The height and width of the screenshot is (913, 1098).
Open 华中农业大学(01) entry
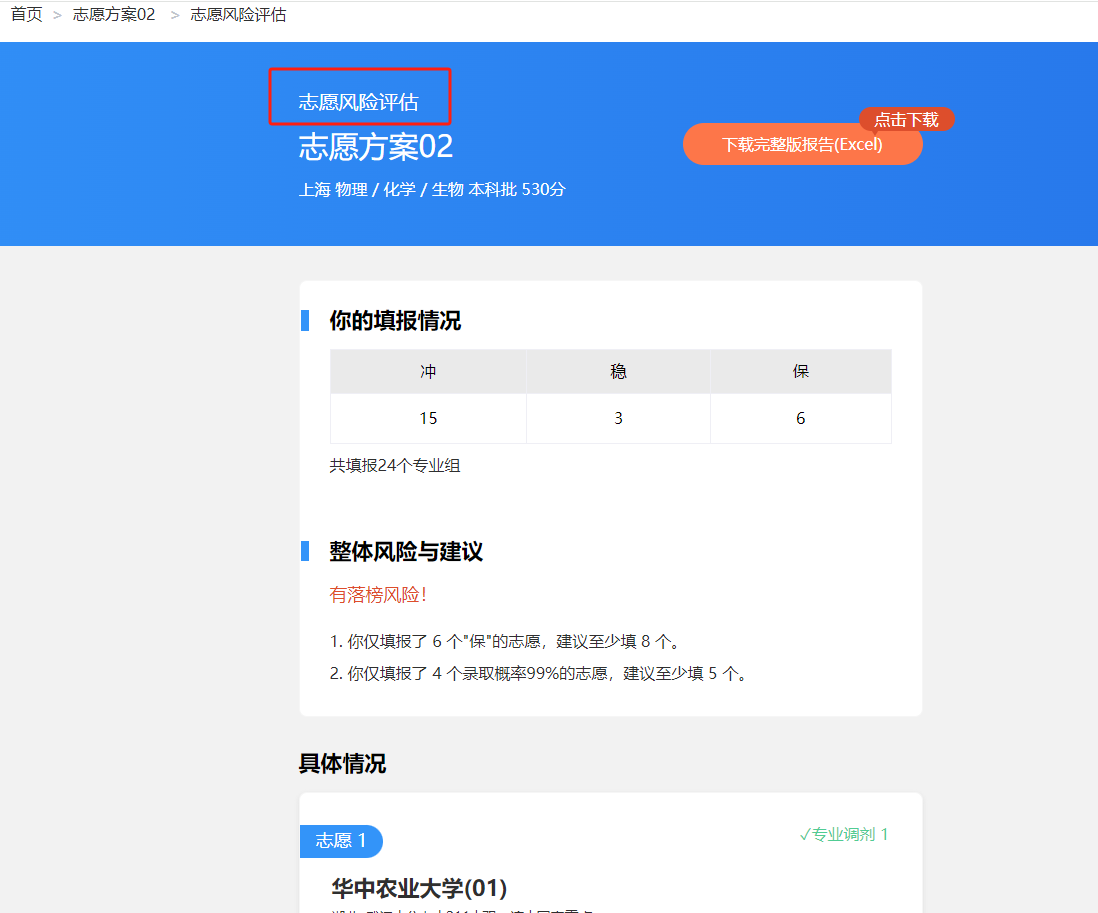click(x=419, y=888)
